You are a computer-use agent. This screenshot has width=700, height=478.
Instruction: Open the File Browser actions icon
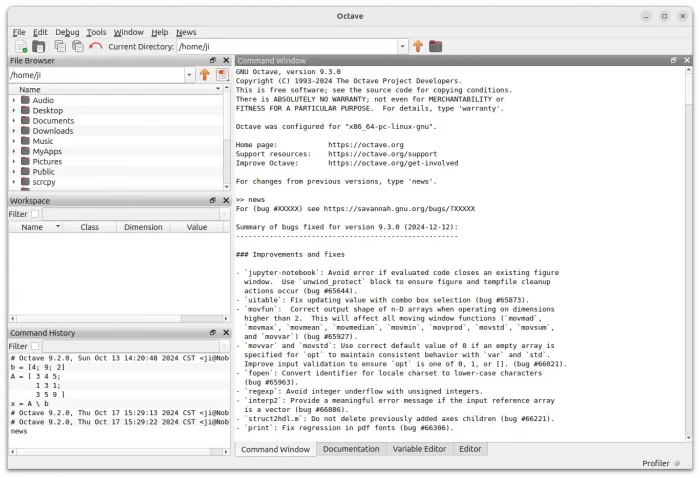[222, 75]
